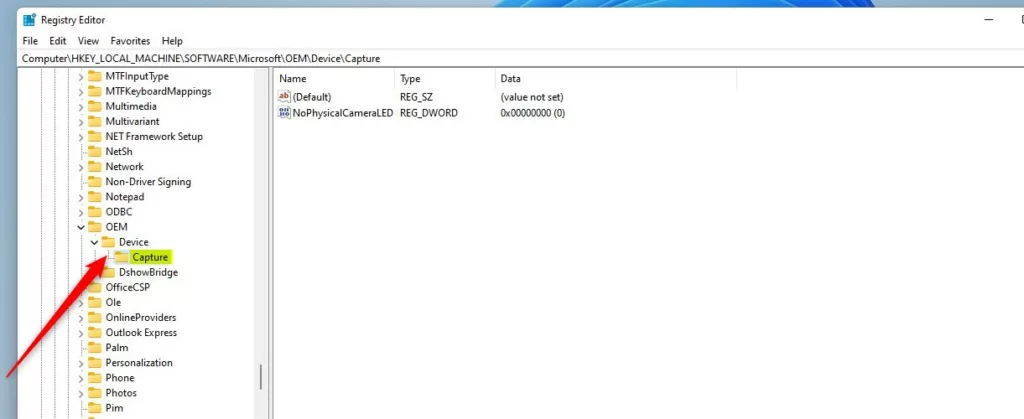Open the File menu
Image resolution: width=1024 pixels, height=419 pixels.
point(30,40)
